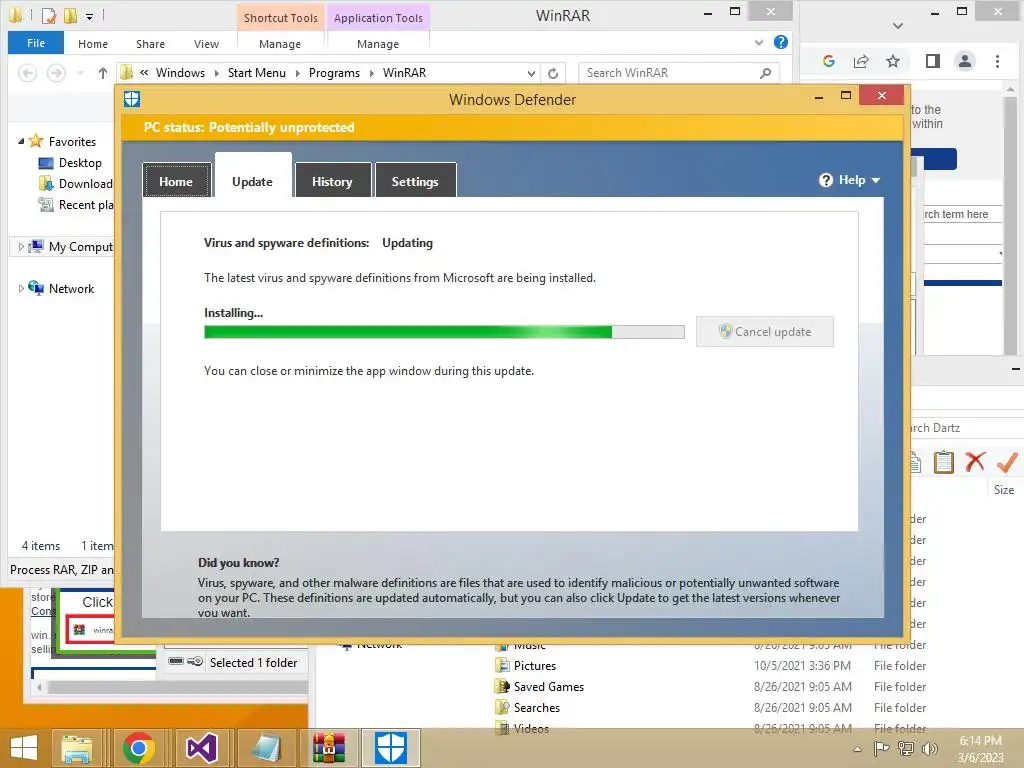Select the Videos folder row
The image size is (1024, 768).
711,728
